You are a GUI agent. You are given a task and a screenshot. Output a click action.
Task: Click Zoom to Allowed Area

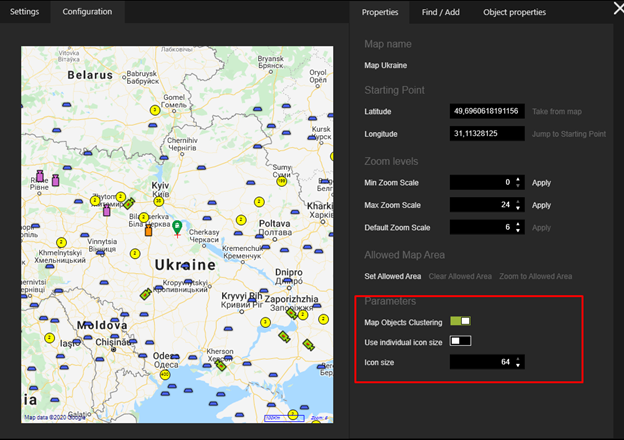pyautogui.click(x=536, y=276)
